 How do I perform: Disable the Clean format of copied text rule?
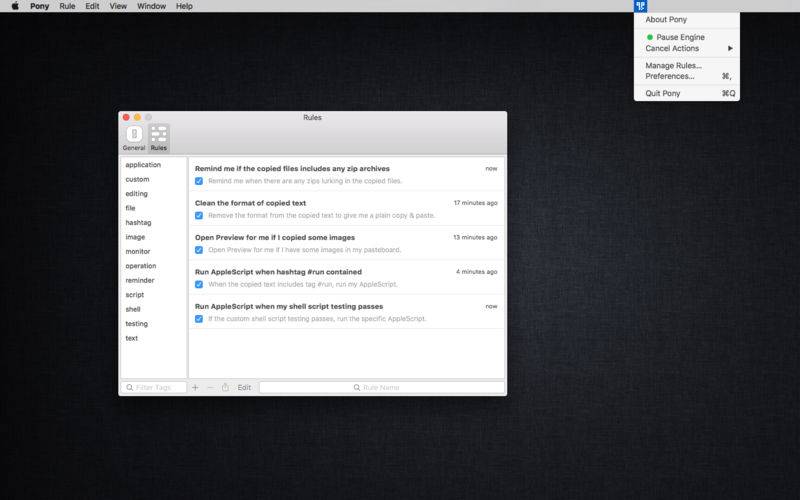tap(199, 215)
